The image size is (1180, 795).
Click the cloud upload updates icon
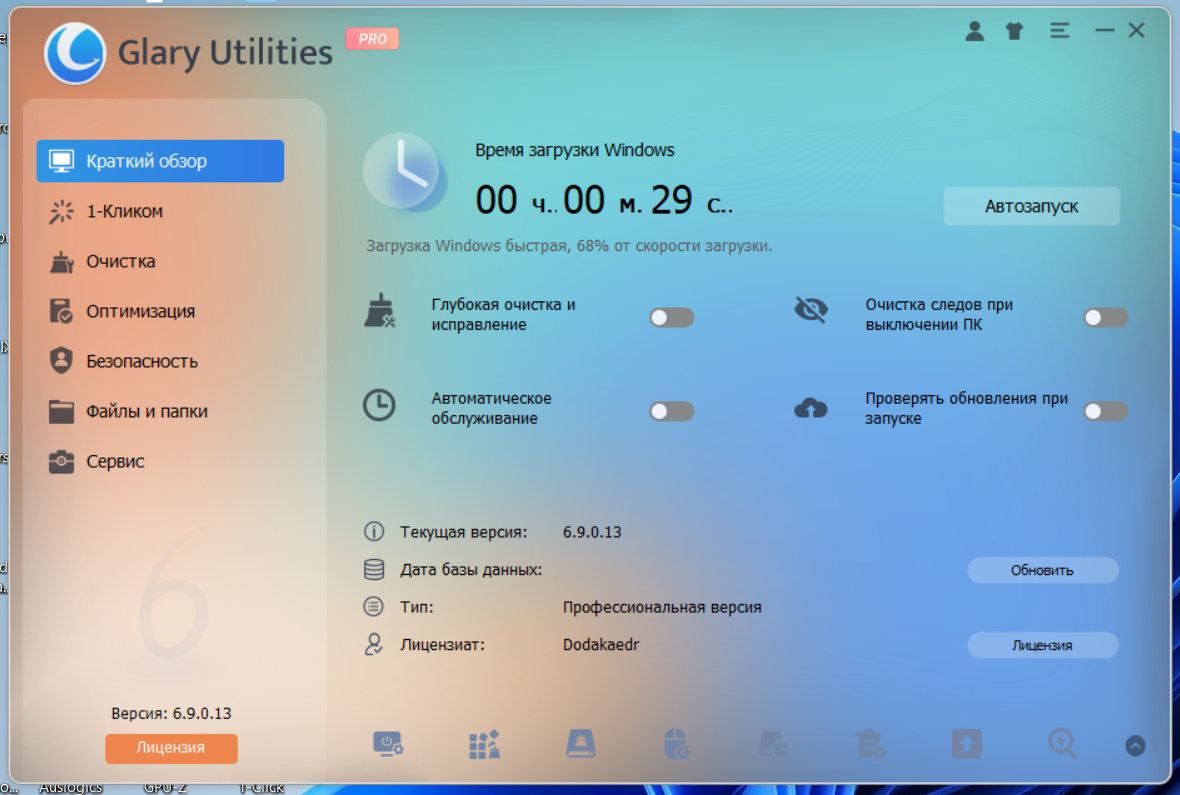coord(810,408)
